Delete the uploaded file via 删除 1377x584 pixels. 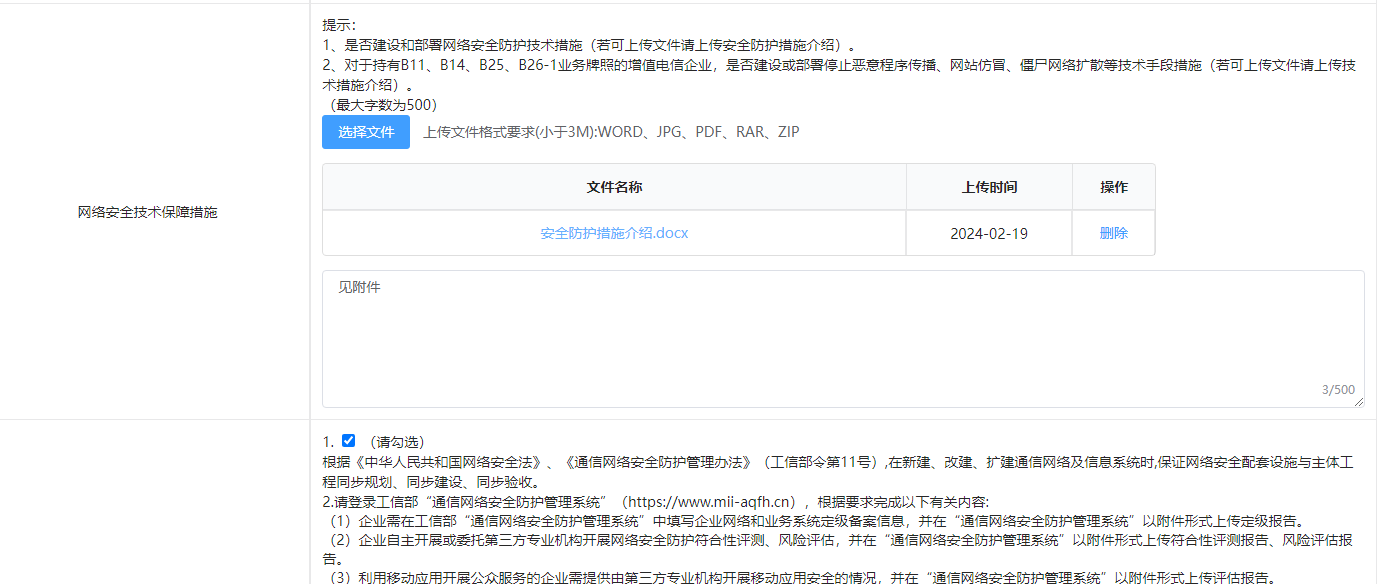coord(1114,233)
